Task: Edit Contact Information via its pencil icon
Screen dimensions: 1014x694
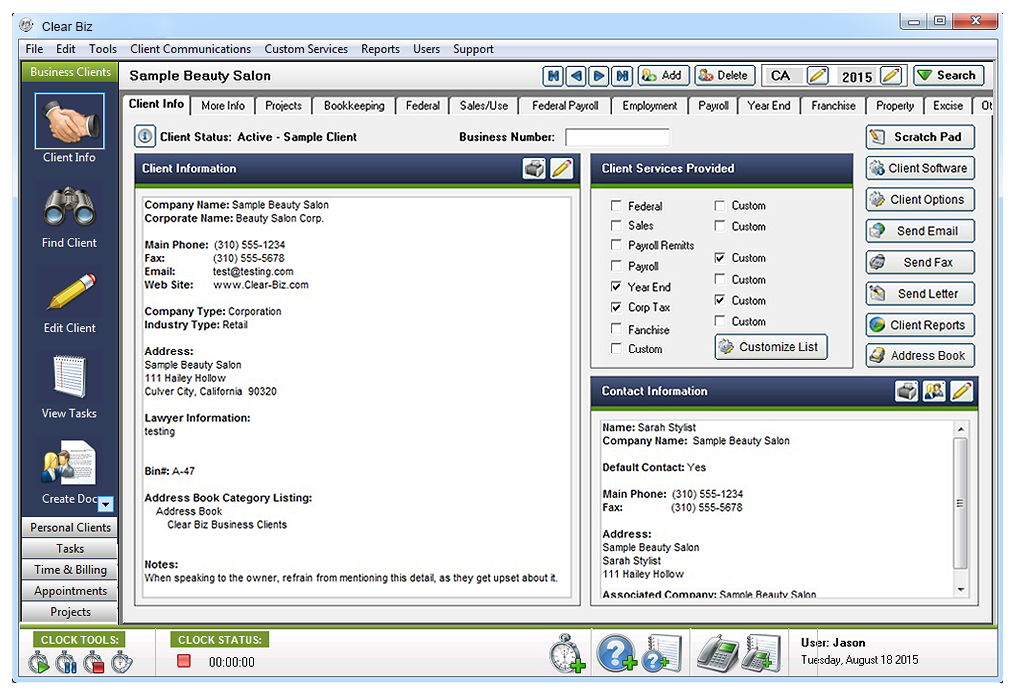Action: 961,391
